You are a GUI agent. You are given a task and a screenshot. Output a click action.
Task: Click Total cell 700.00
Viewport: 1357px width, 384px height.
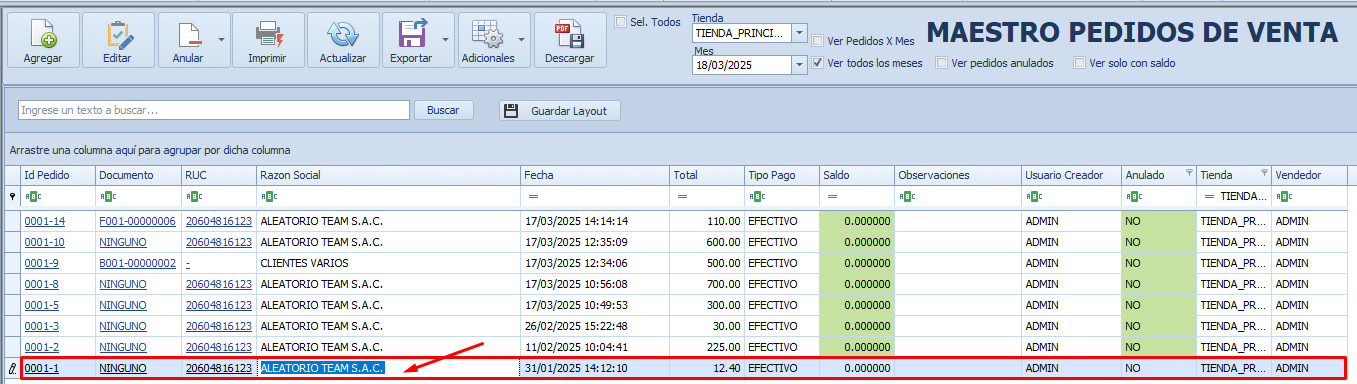(707, 284)
